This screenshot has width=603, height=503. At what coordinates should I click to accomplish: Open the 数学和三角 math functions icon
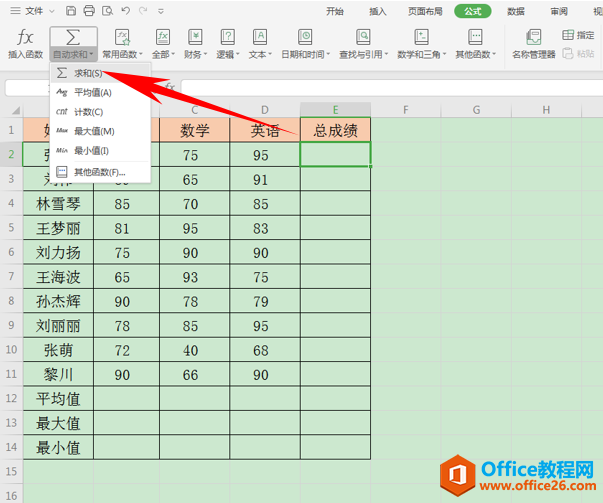421,37
